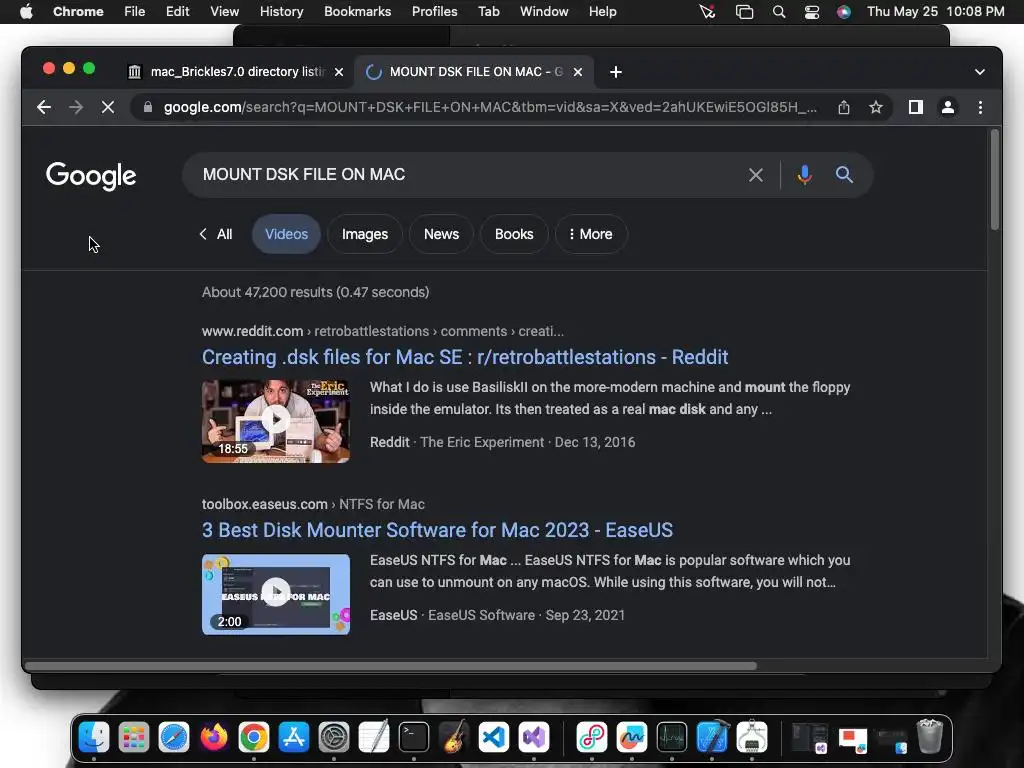
Task: Open a new tab with plus button
Action: point(616,72)
